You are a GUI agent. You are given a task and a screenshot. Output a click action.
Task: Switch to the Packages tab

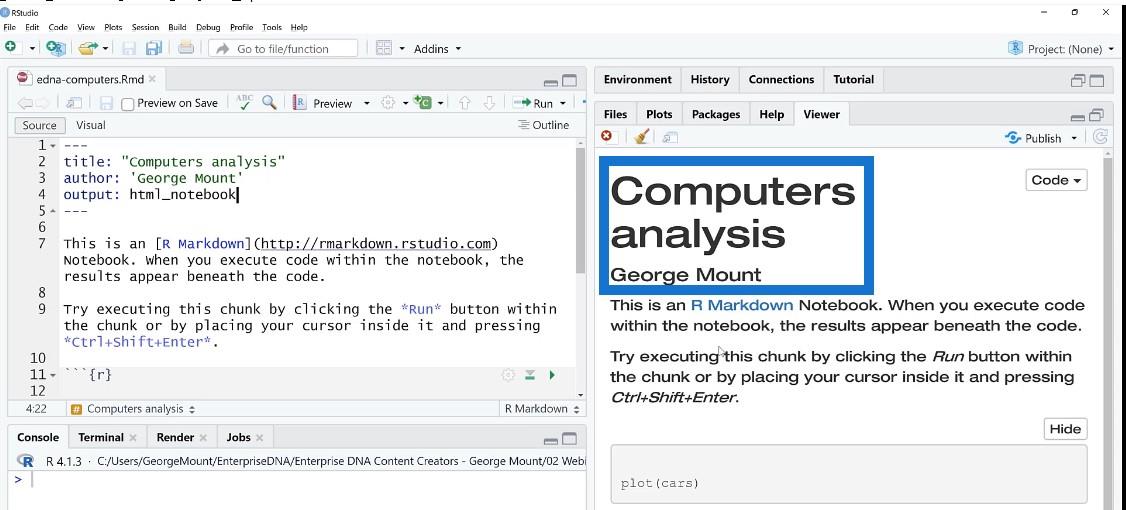point(716,114)
